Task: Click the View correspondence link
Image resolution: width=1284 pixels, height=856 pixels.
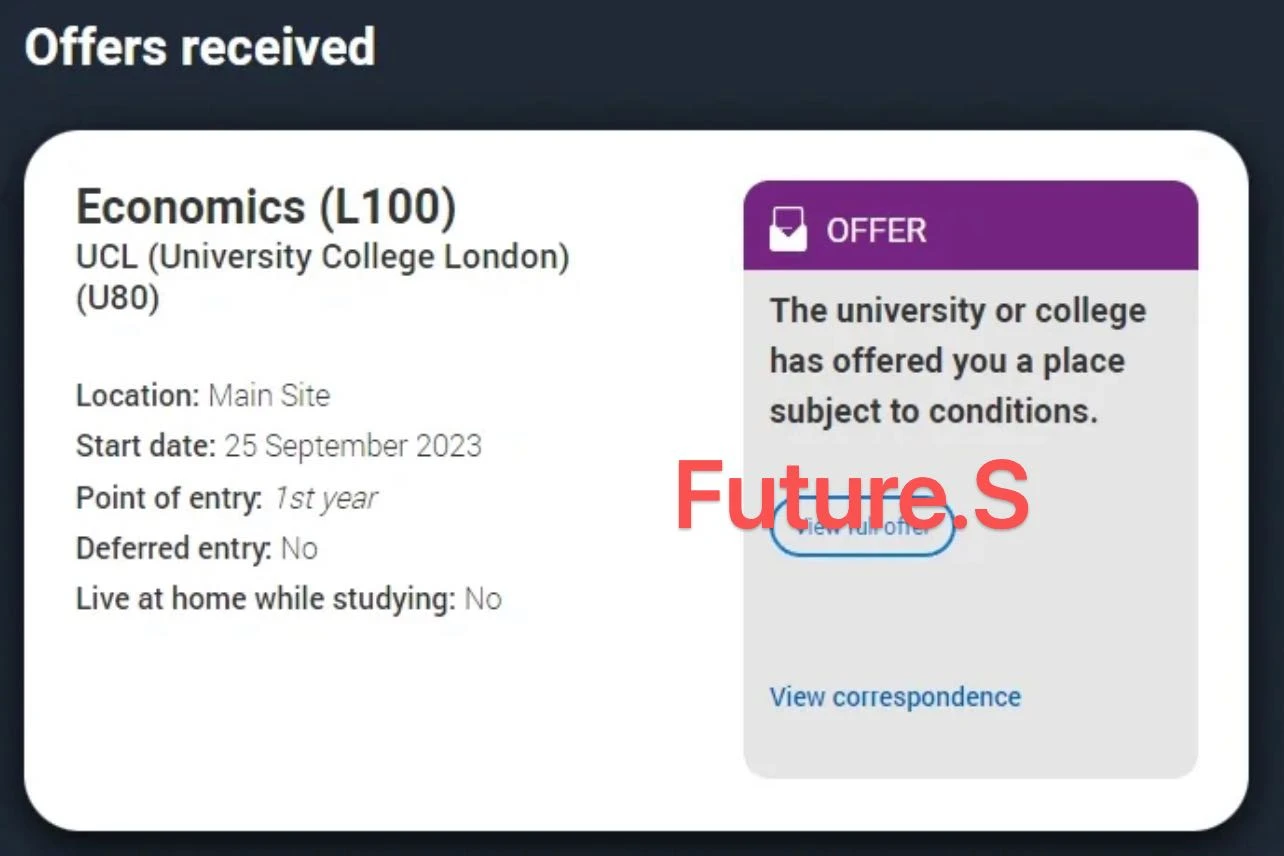Action: (x=895, y=697)
